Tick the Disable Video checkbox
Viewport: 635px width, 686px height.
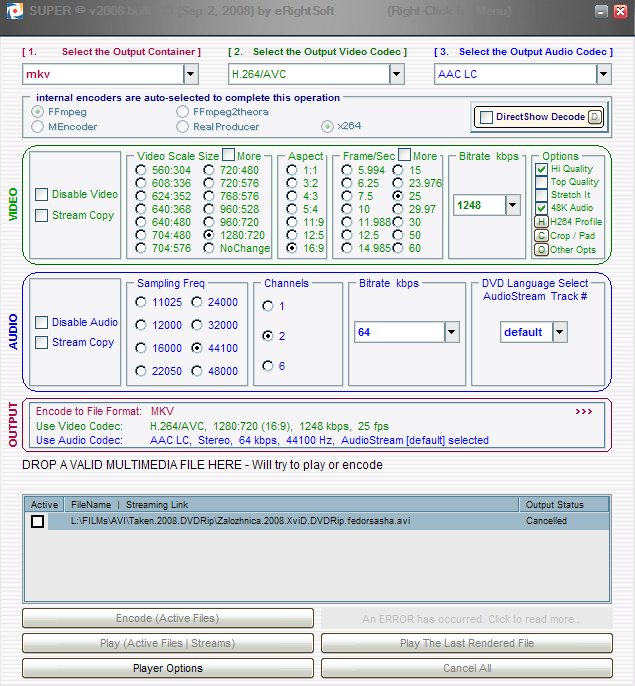tap(42, 194)
